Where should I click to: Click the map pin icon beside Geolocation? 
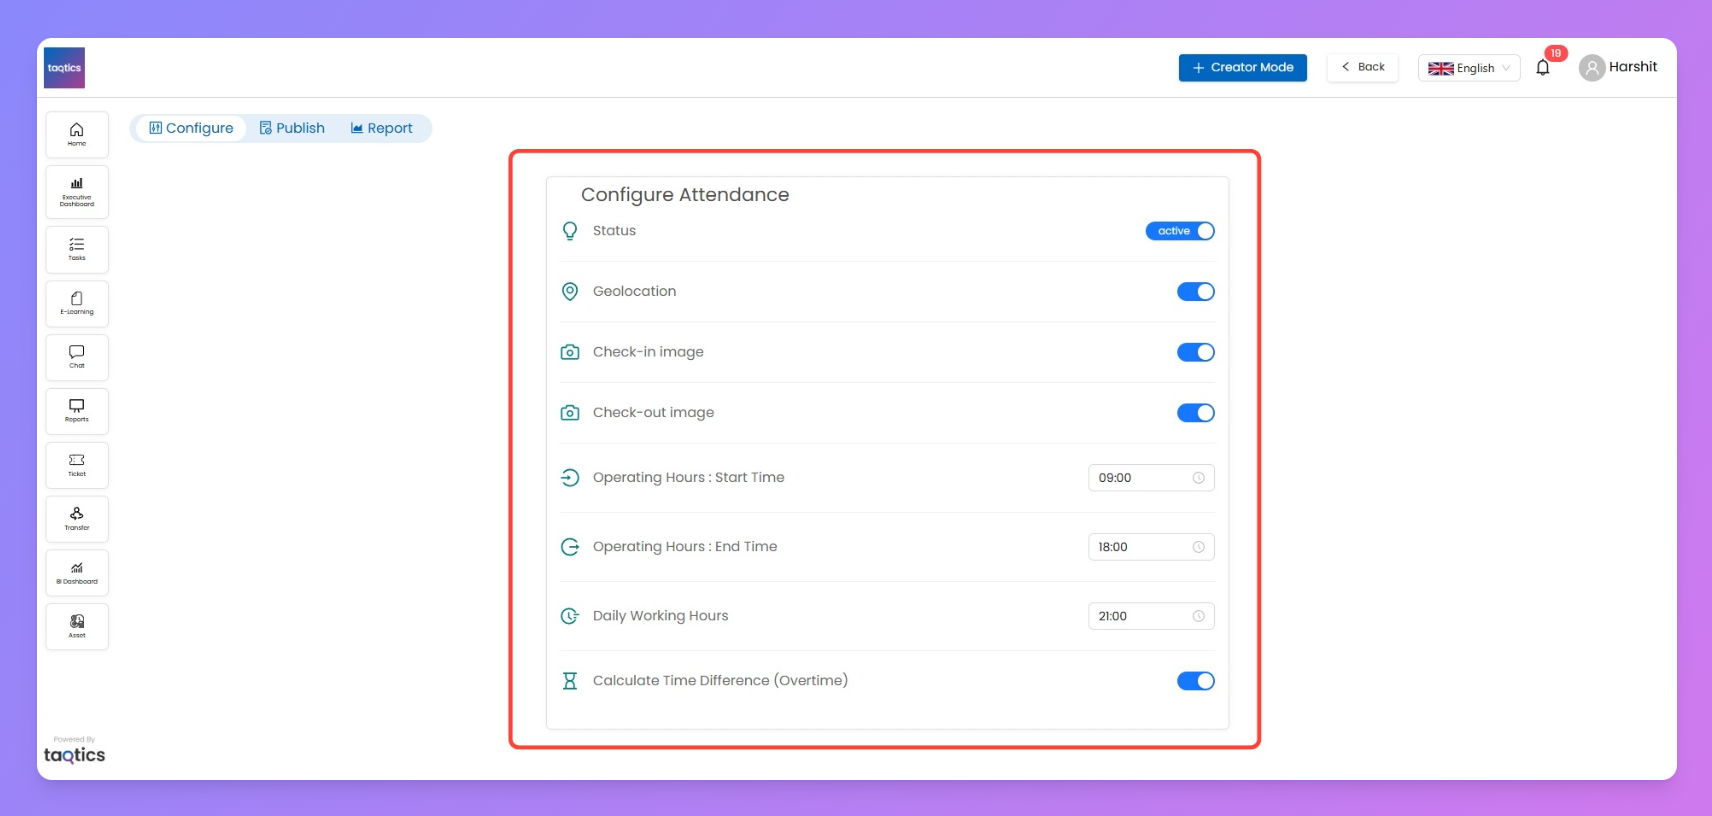[x=570, y=291]
